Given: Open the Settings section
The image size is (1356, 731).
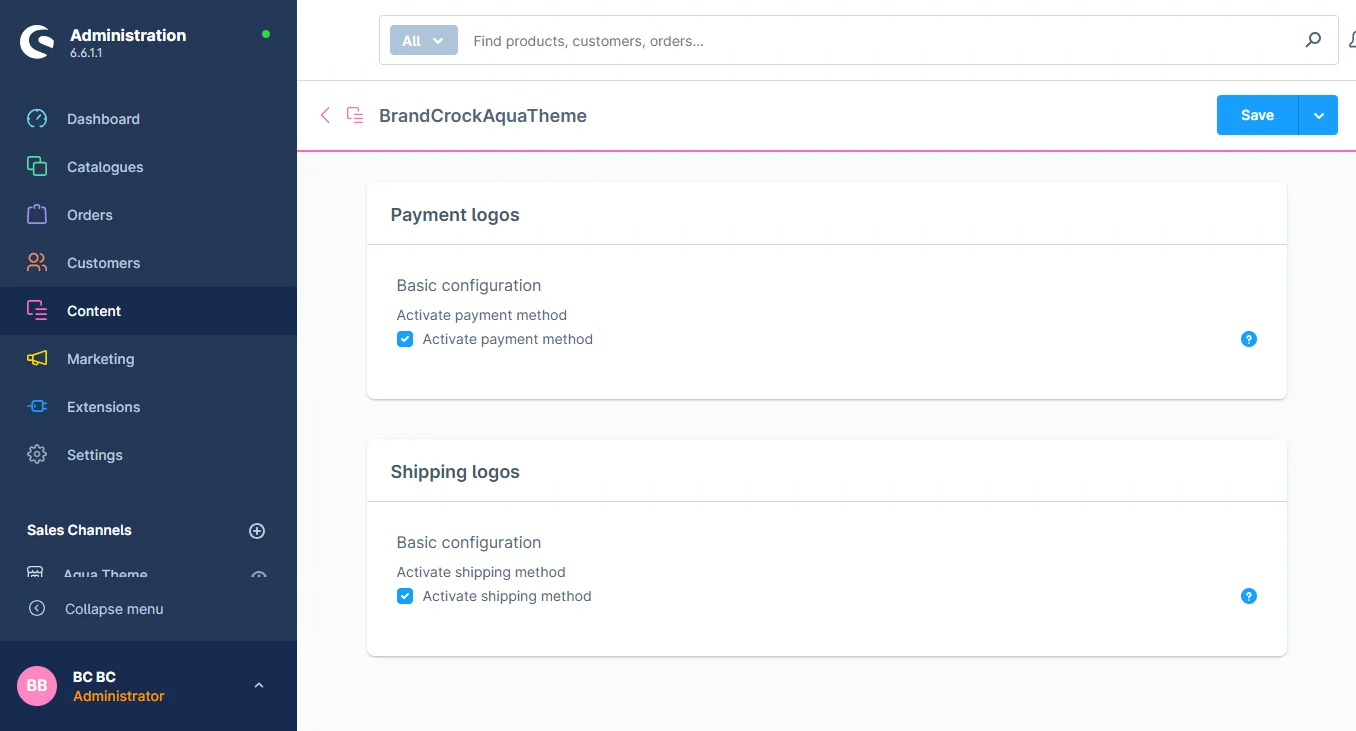Looking at the screenshot, I should [94, 455].
